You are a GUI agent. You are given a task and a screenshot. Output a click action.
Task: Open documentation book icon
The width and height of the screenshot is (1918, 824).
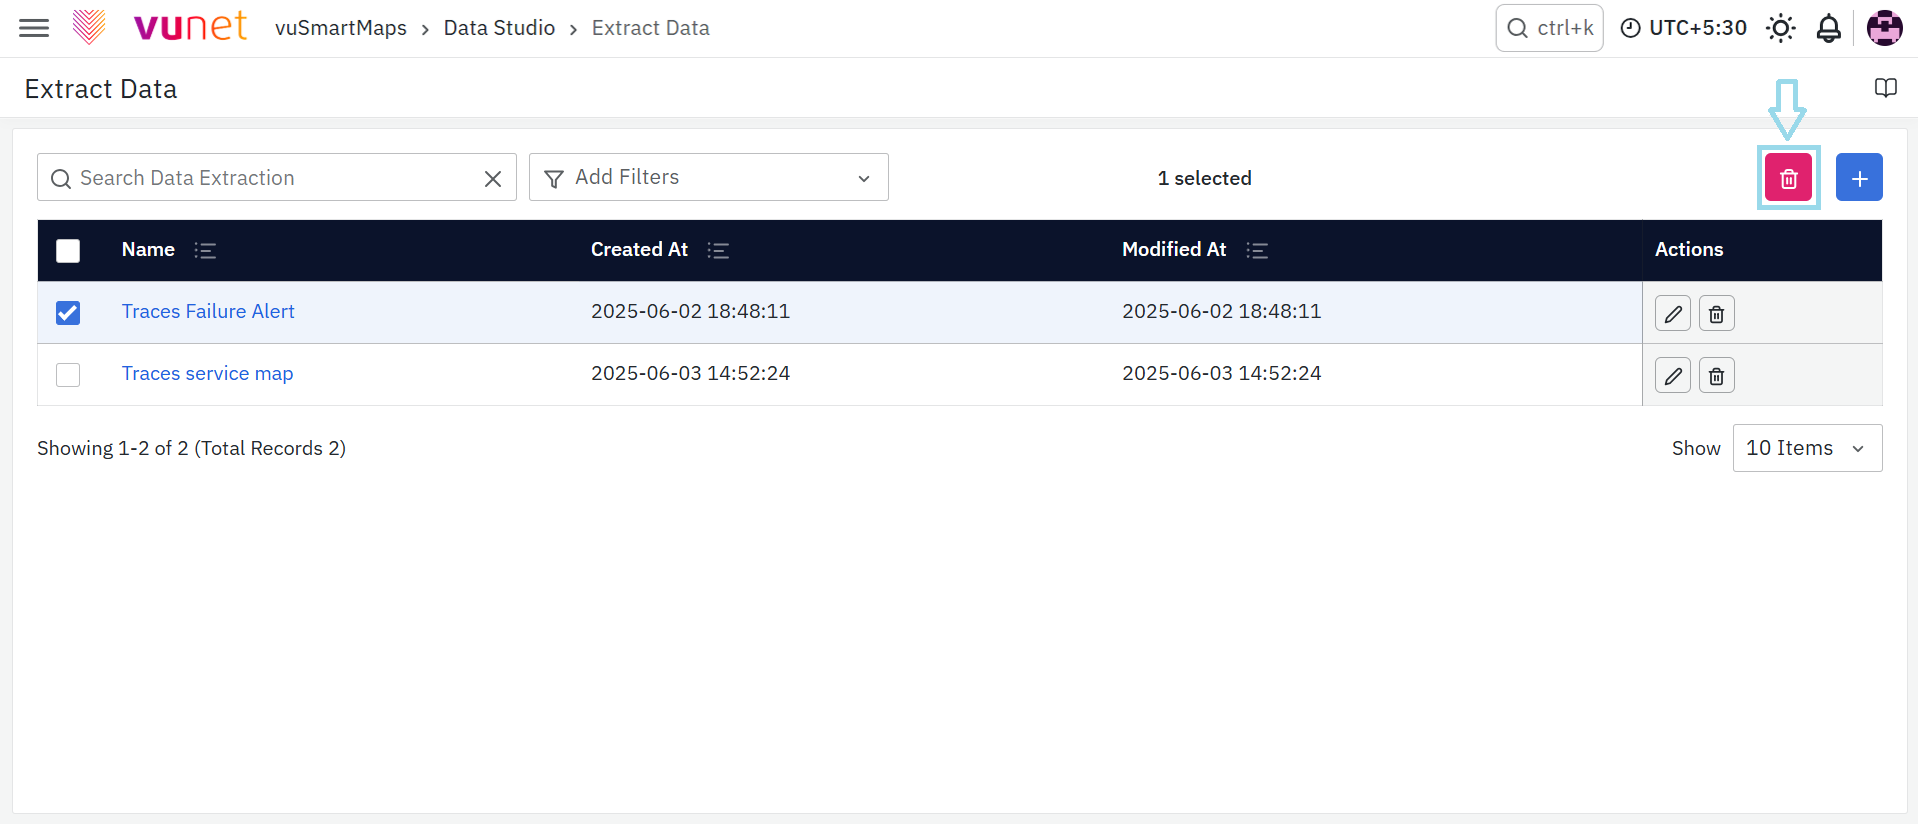[1886, 88]
